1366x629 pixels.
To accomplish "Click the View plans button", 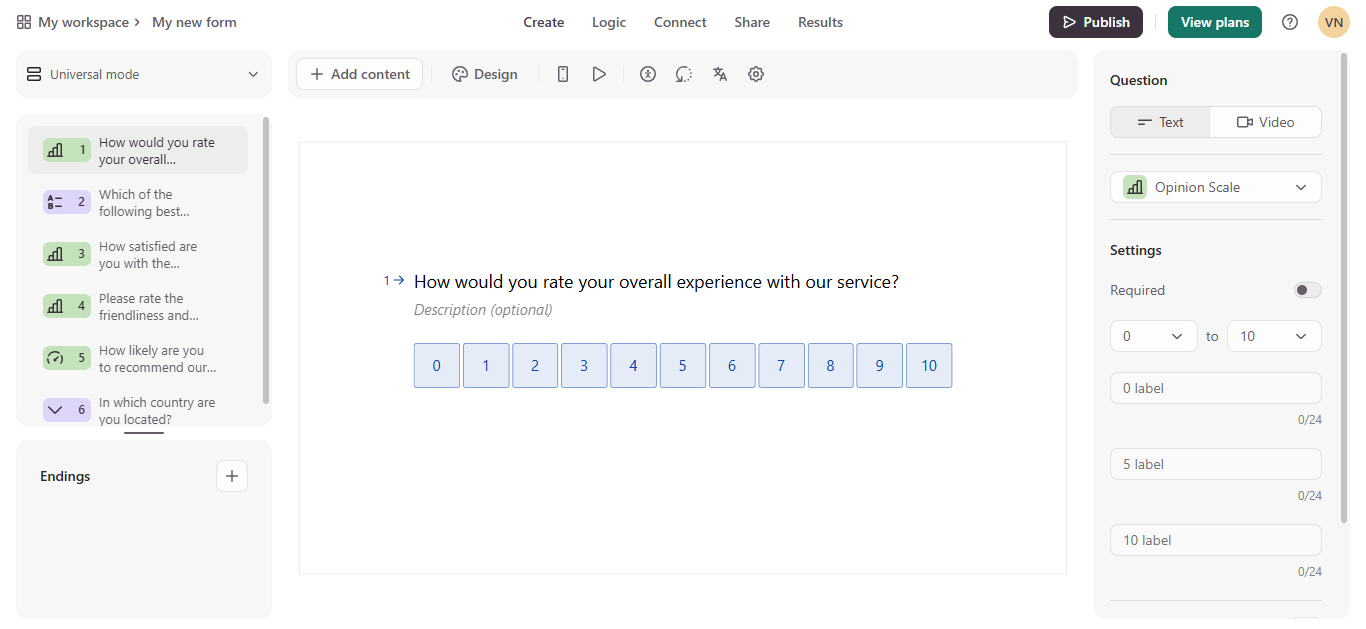I will click(x=1214, y=21).
